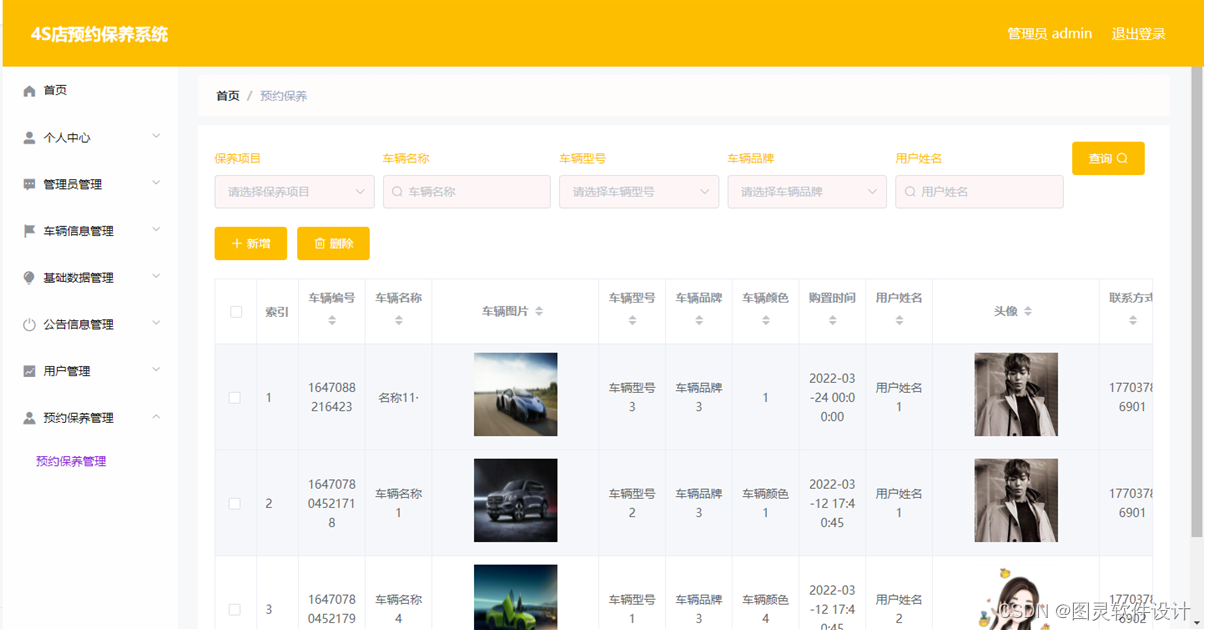1206x630 pixels.
Task: Click the 基础数据管理 database icon
Action: coord(28,277)
